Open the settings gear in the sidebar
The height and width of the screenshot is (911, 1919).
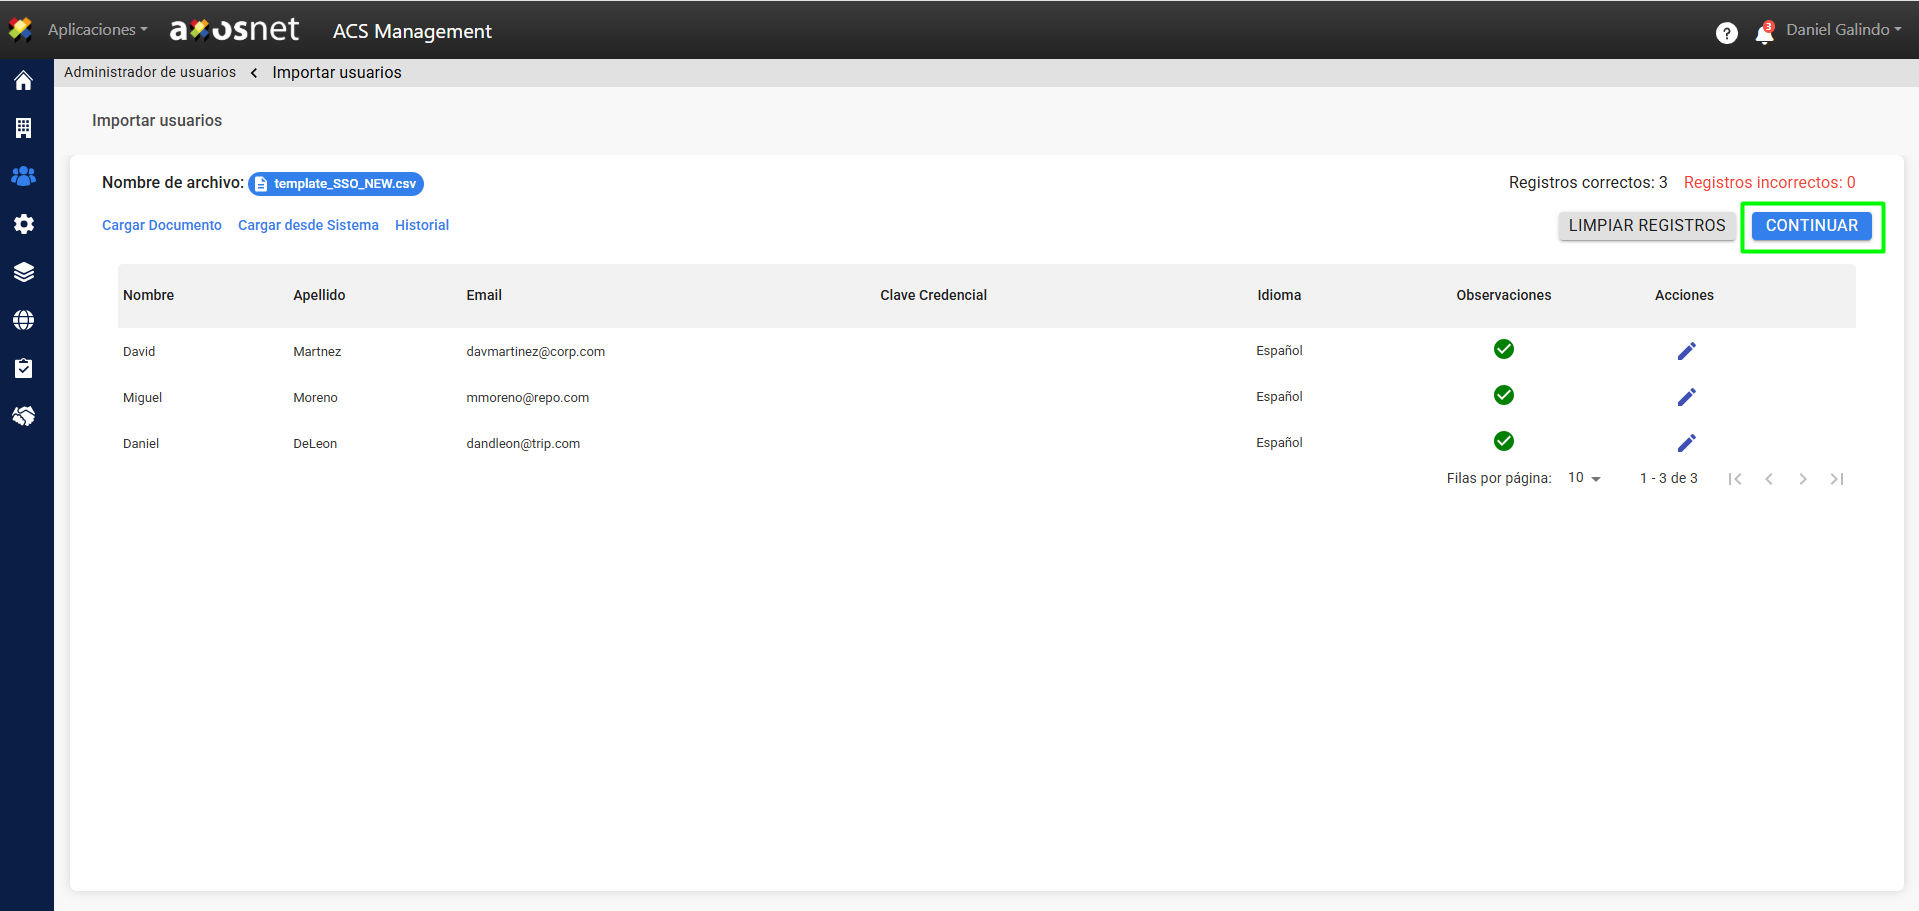pos(24,224)
